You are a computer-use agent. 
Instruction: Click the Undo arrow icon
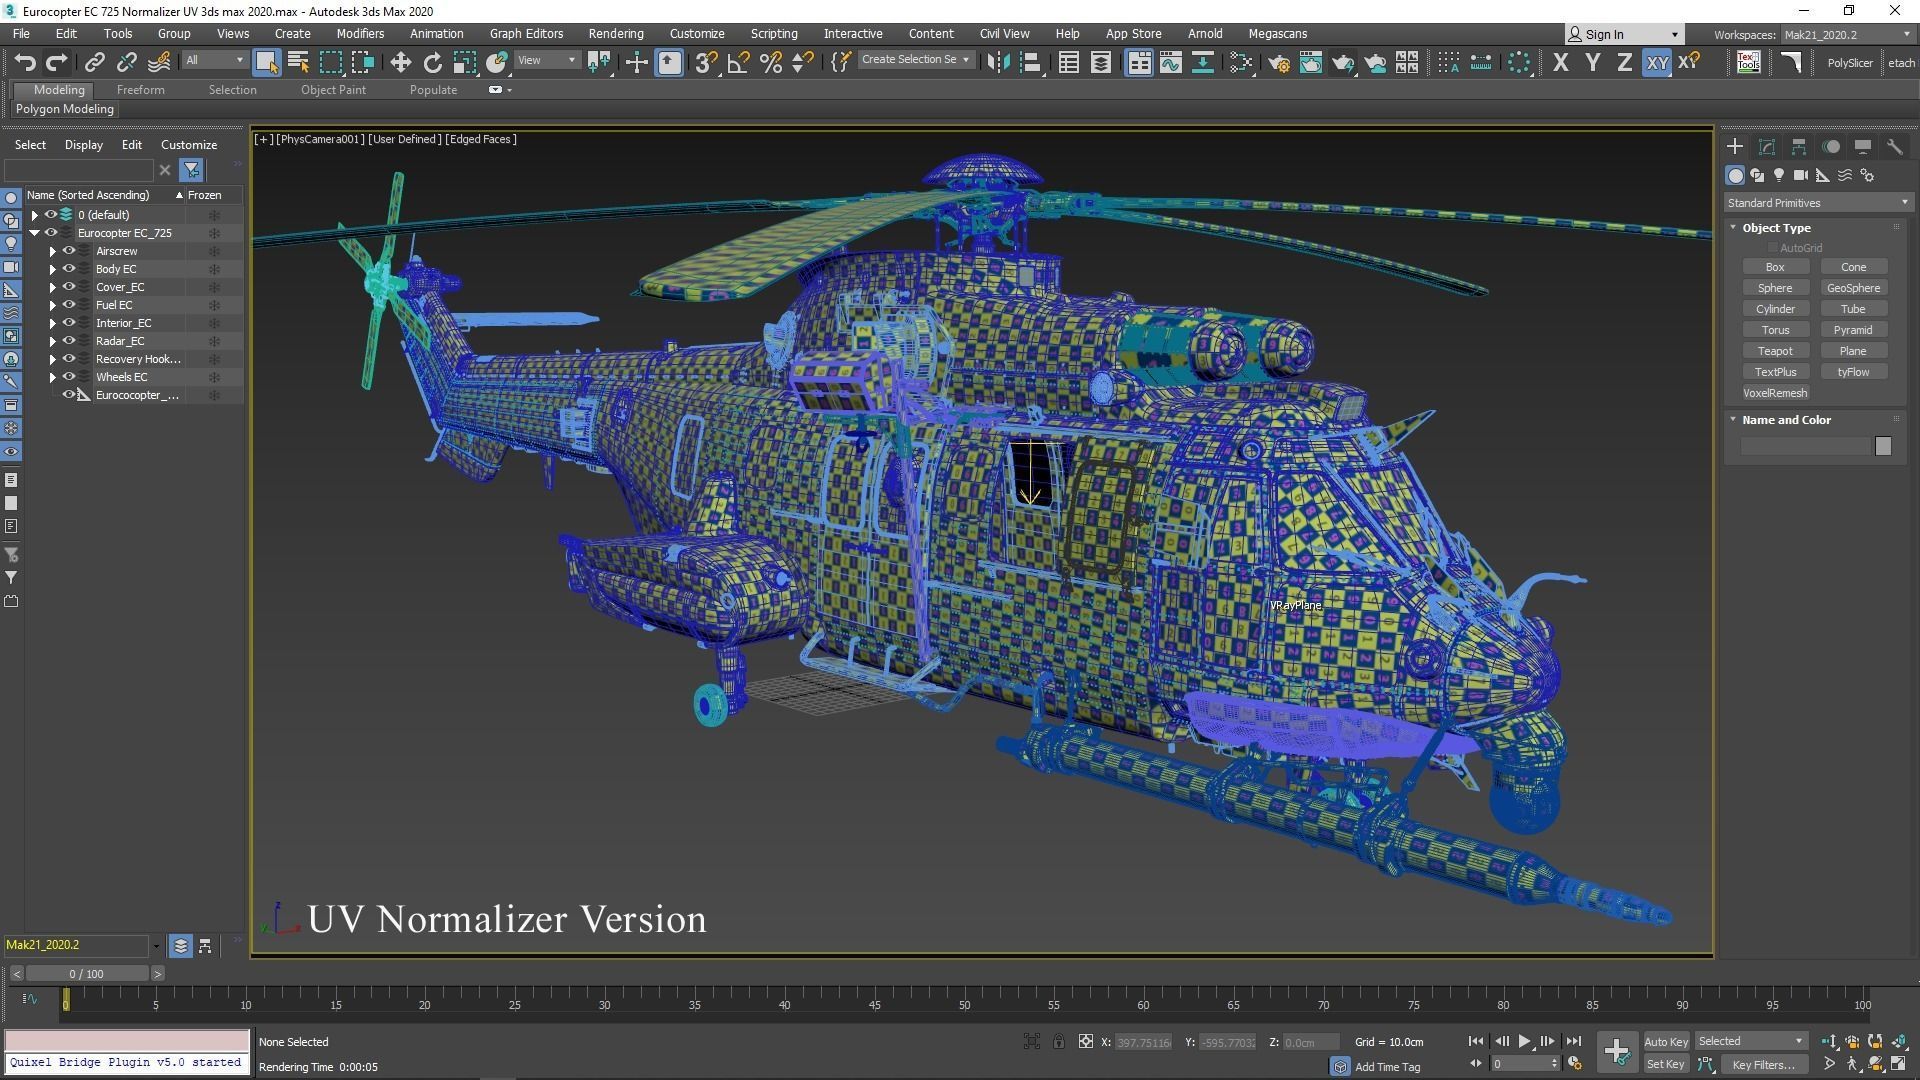click(x=24, y=63)
